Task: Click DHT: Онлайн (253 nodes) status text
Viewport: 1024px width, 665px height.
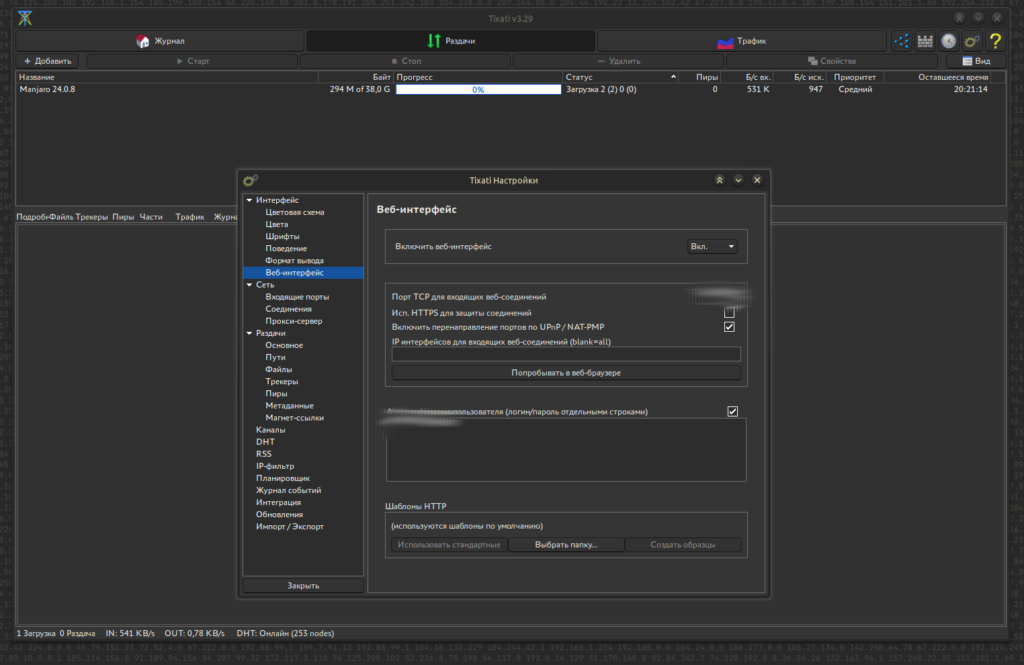Action: [285, 634]
